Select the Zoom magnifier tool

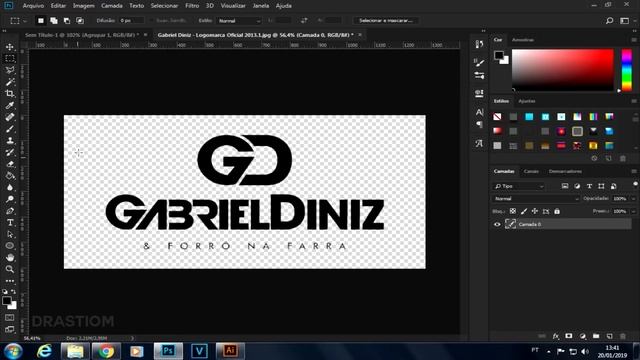point(10,269)
